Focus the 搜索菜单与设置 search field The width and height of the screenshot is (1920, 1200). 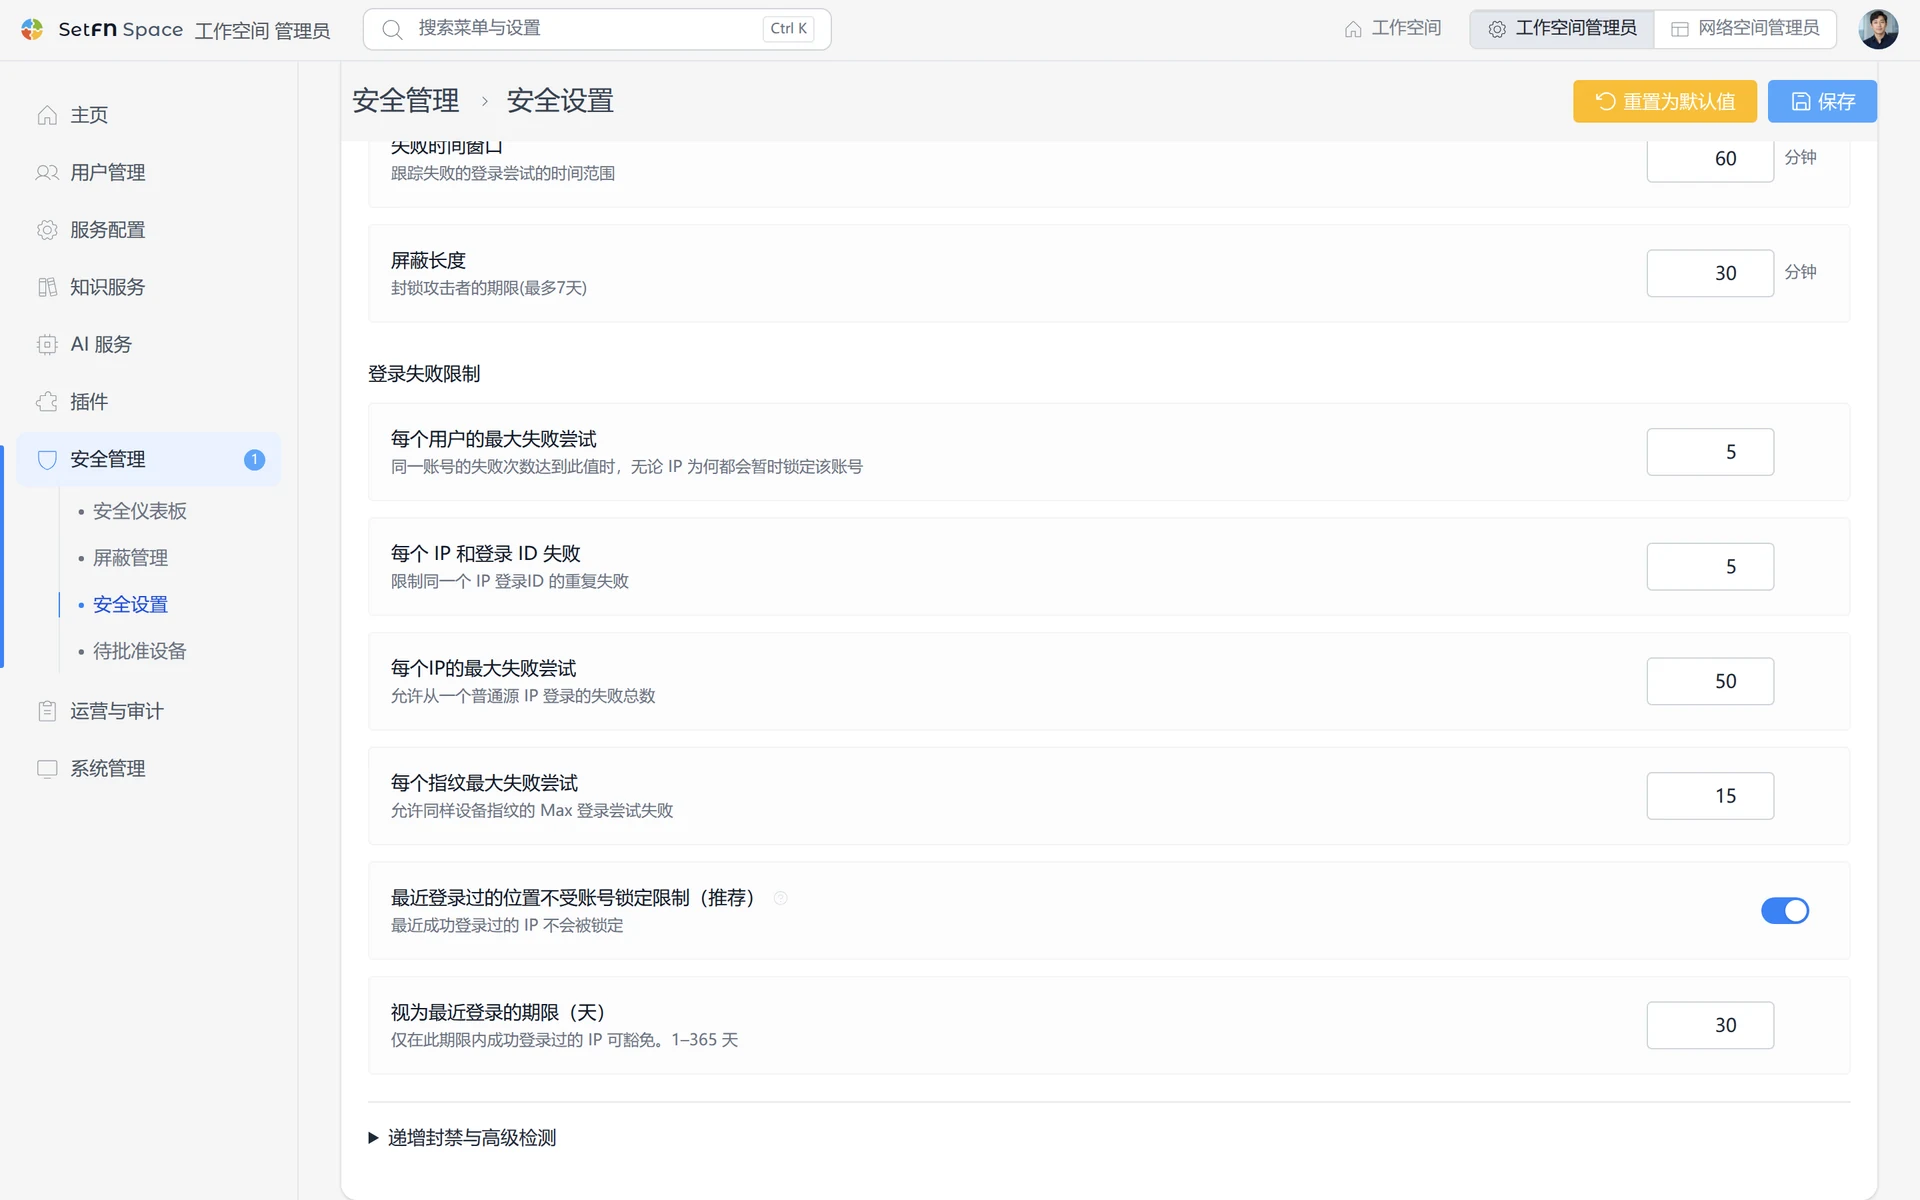tap(597, 29)
